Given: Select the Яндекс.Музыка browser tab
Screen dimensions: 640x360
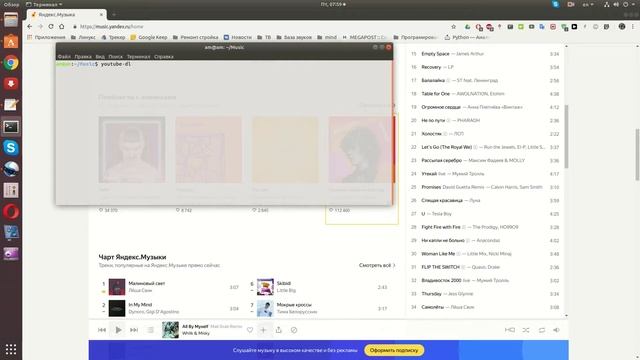Looking at the screenshot, I should pyautogui.click(x=67, y=15).
